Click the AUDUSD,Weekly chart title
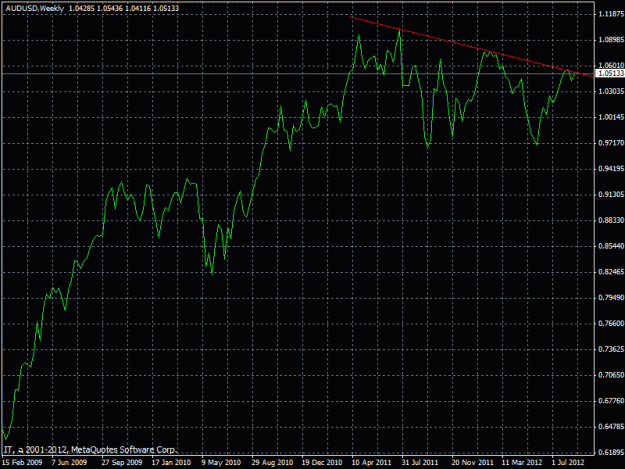The image size is (625, 469). (x=35, y=8)
